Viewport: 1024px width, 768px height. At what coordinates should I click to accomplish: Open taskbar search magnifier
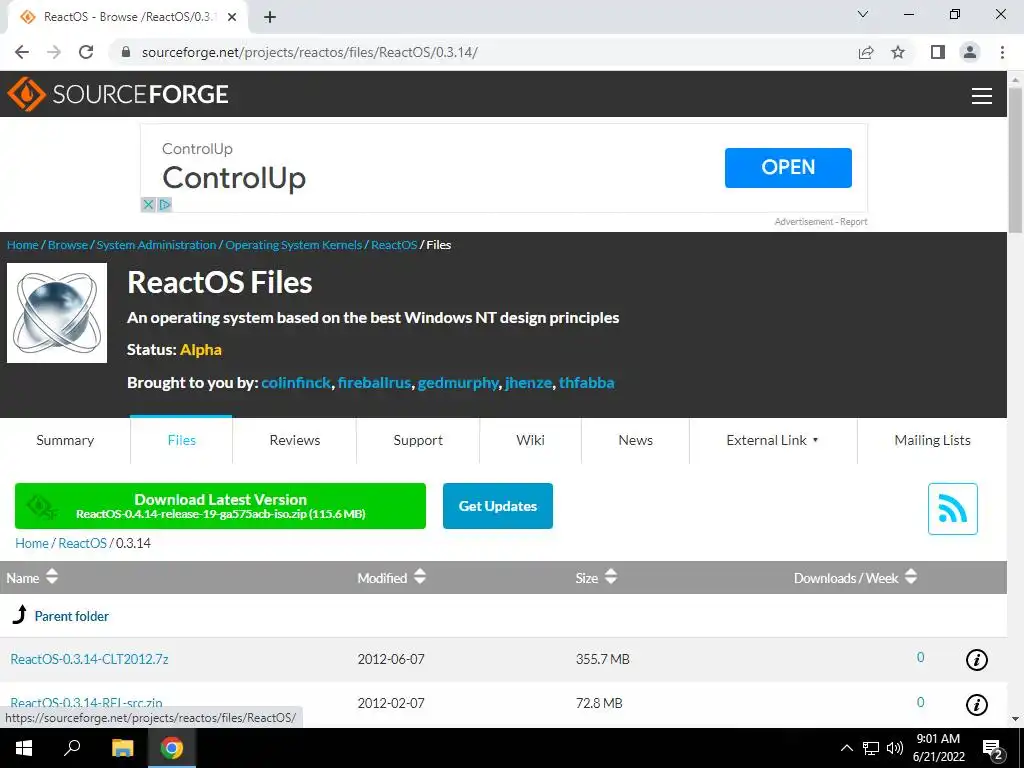pos(72,748)
